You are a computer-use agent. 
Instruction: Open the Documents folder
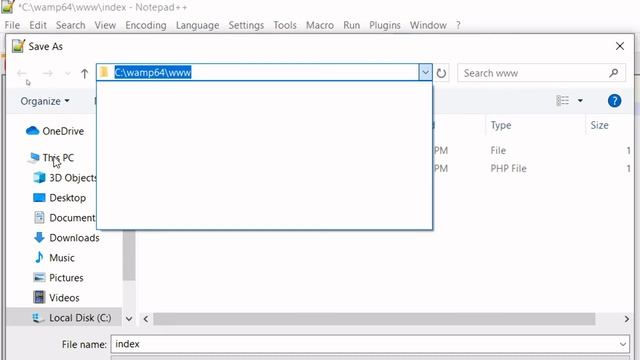pyautogui.click(x=64, y=218)
